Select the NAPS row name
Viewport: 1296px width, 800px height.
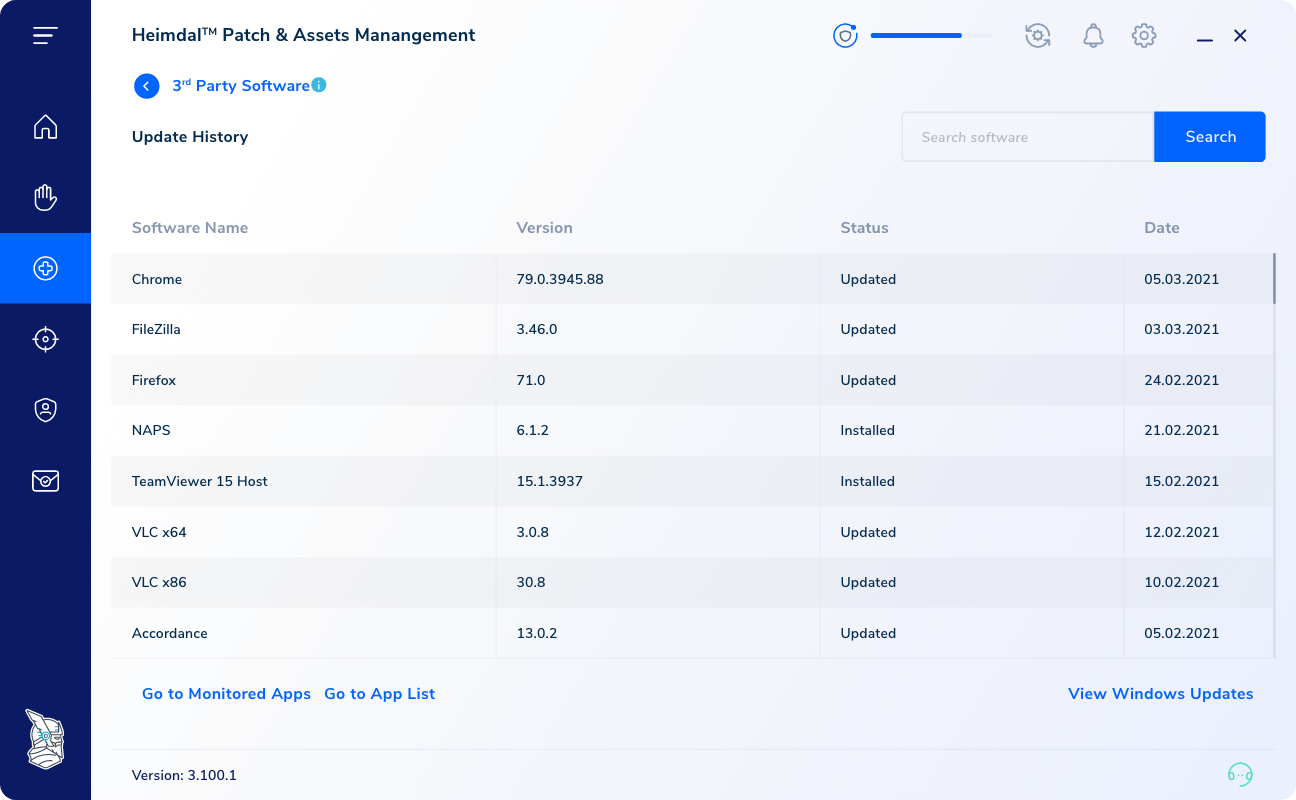[x=151, y=430]
